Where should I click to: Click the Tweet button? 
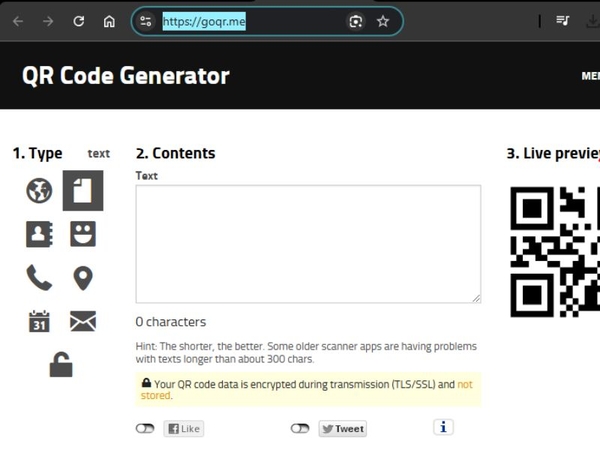[343, 429]
